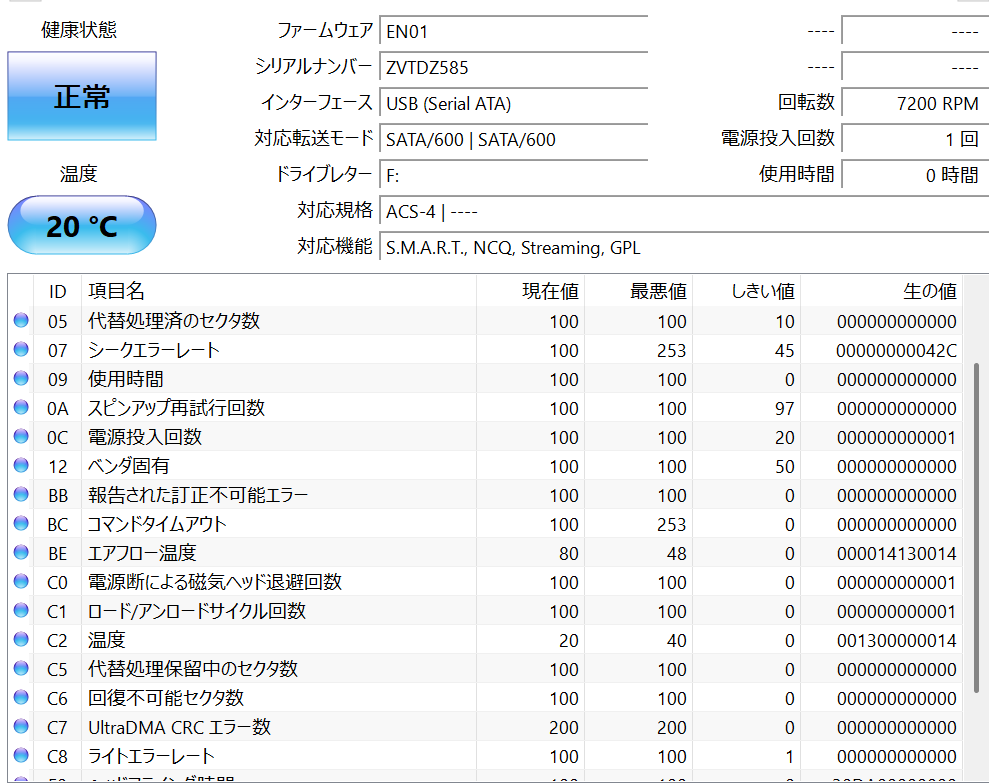Click the interface field USB (Serial ATA)

pyautogui.click(x=513, y=103)
